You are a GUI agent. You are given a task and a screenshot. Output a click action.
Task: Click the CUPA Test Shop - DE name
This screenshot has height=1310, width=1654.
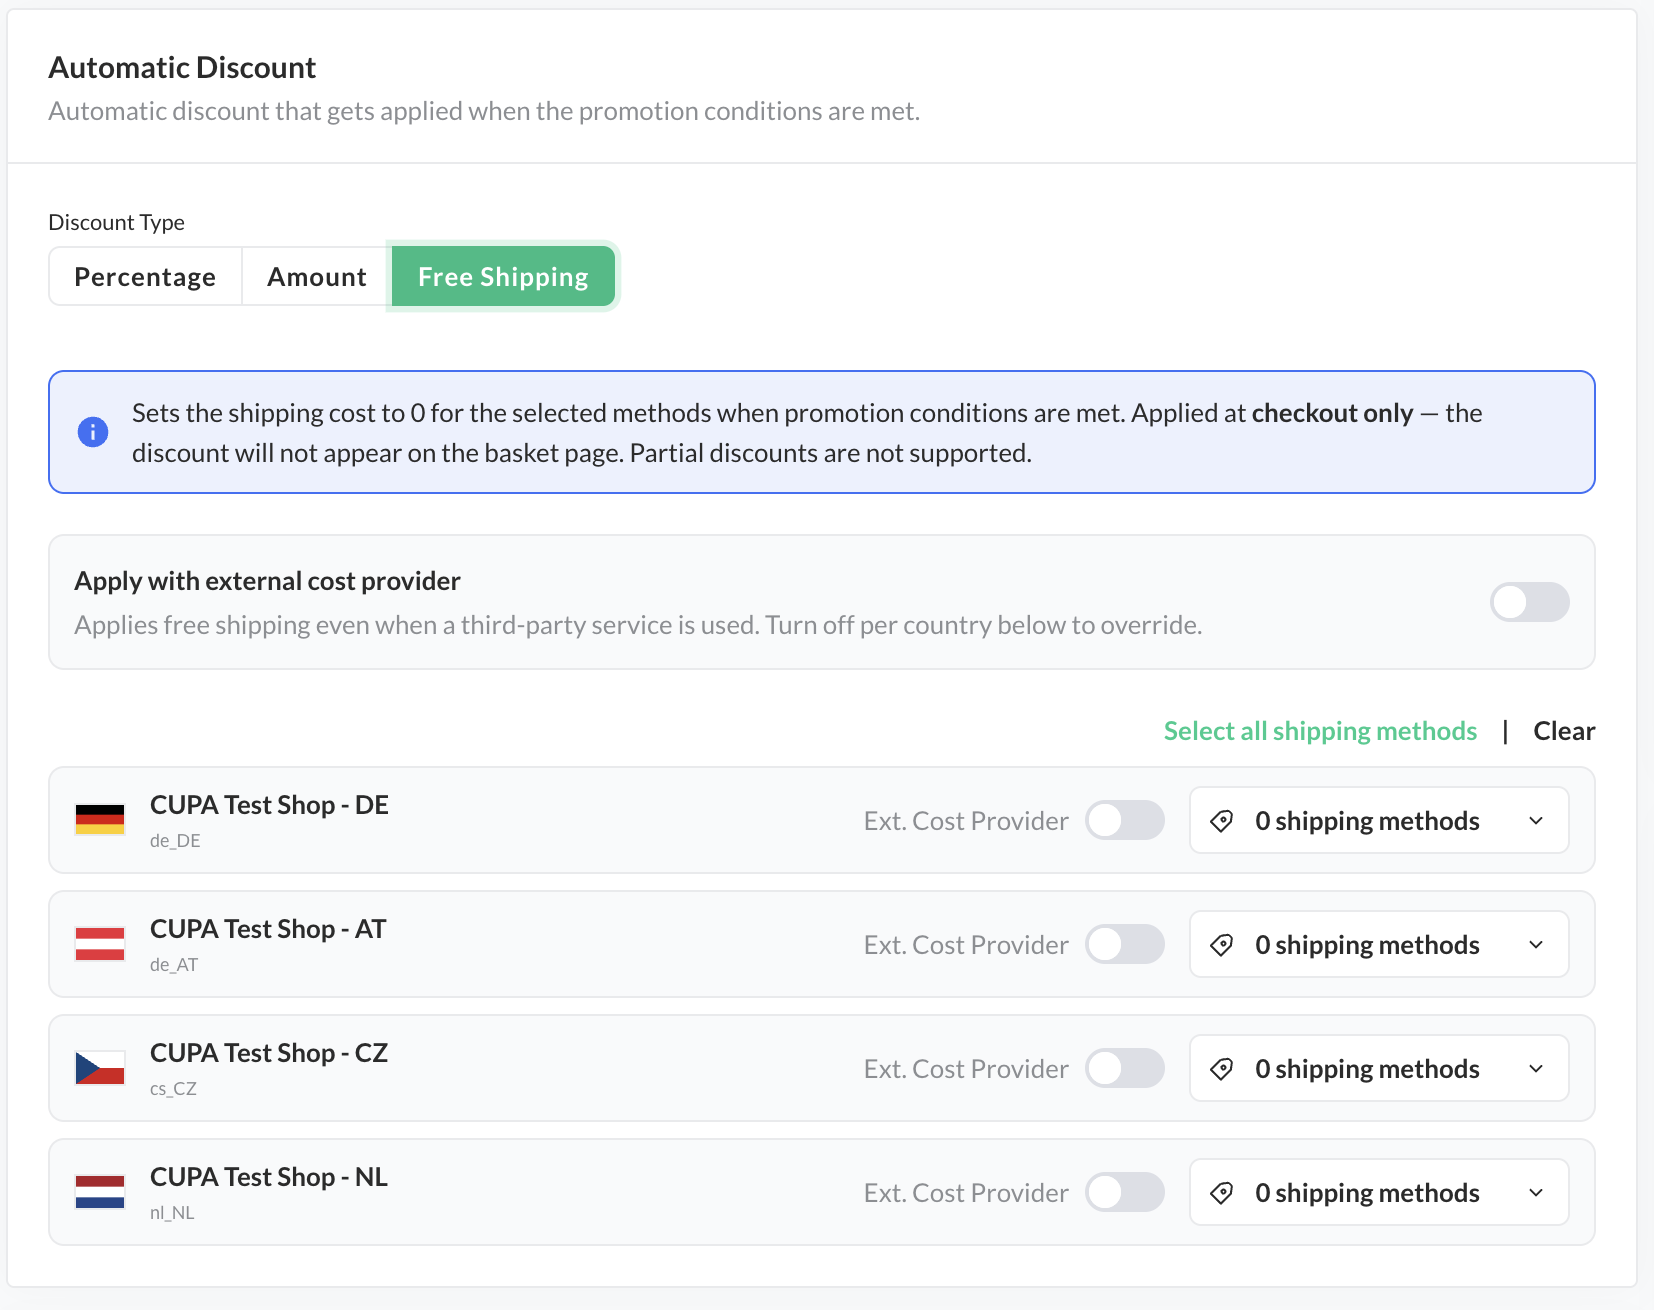coord(269,805)
